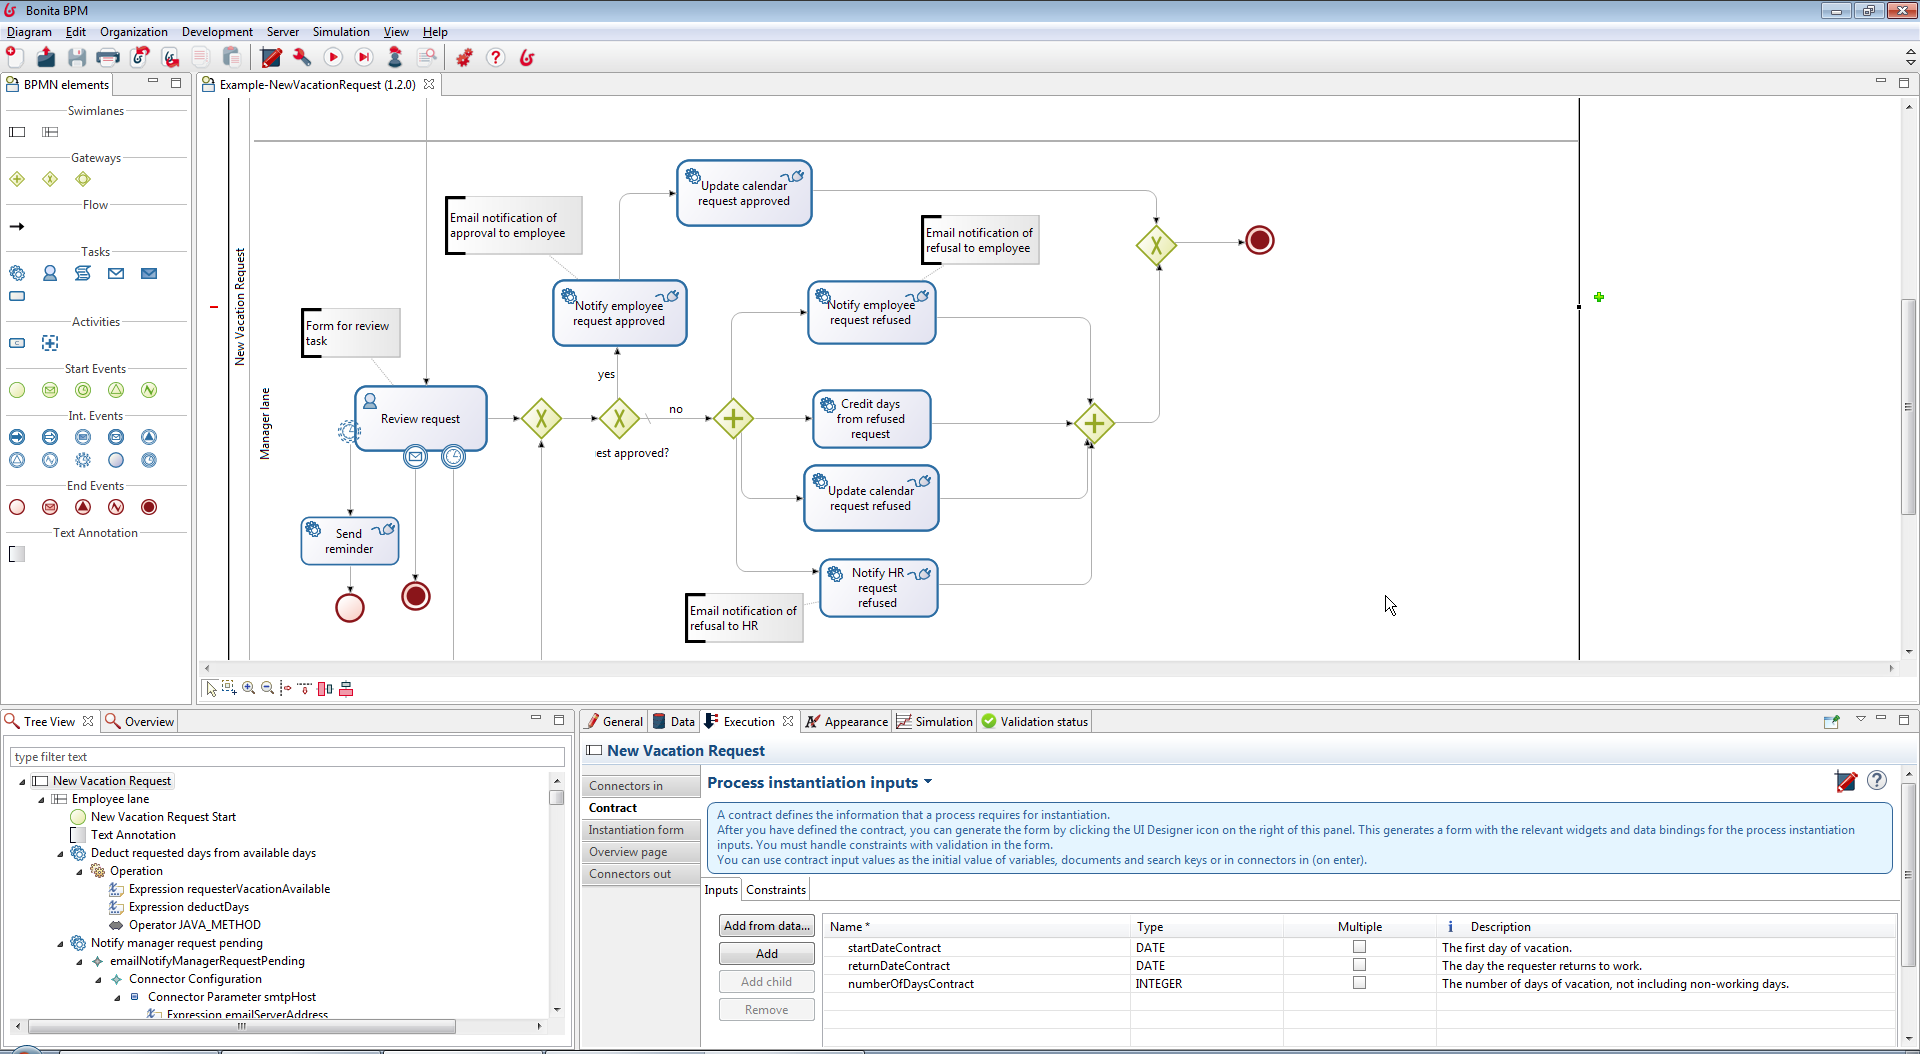Toggle Multiple checkbox for returnDateContract

point(1359,965)
